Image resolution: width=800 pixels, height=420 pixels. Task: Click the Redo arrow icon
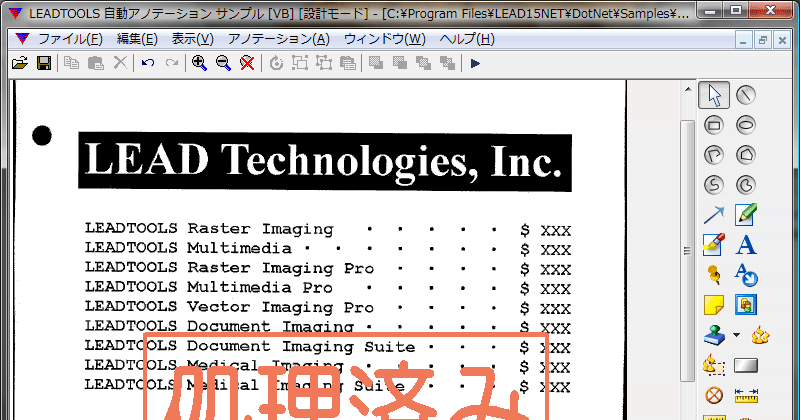[172, 63]
